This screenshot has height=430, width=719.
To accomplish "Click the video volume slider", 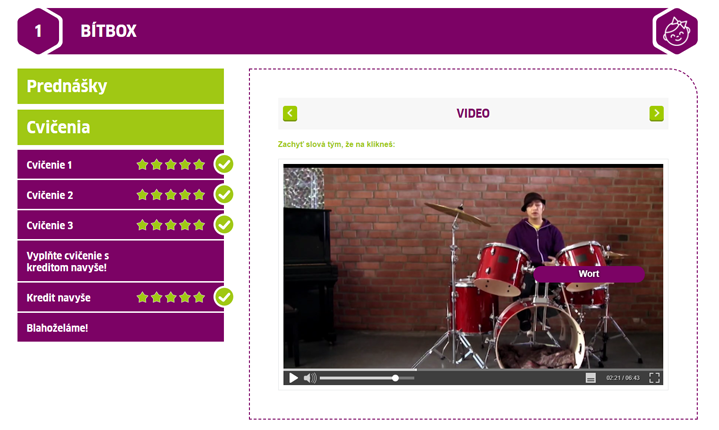I will (x=367, y=378).
